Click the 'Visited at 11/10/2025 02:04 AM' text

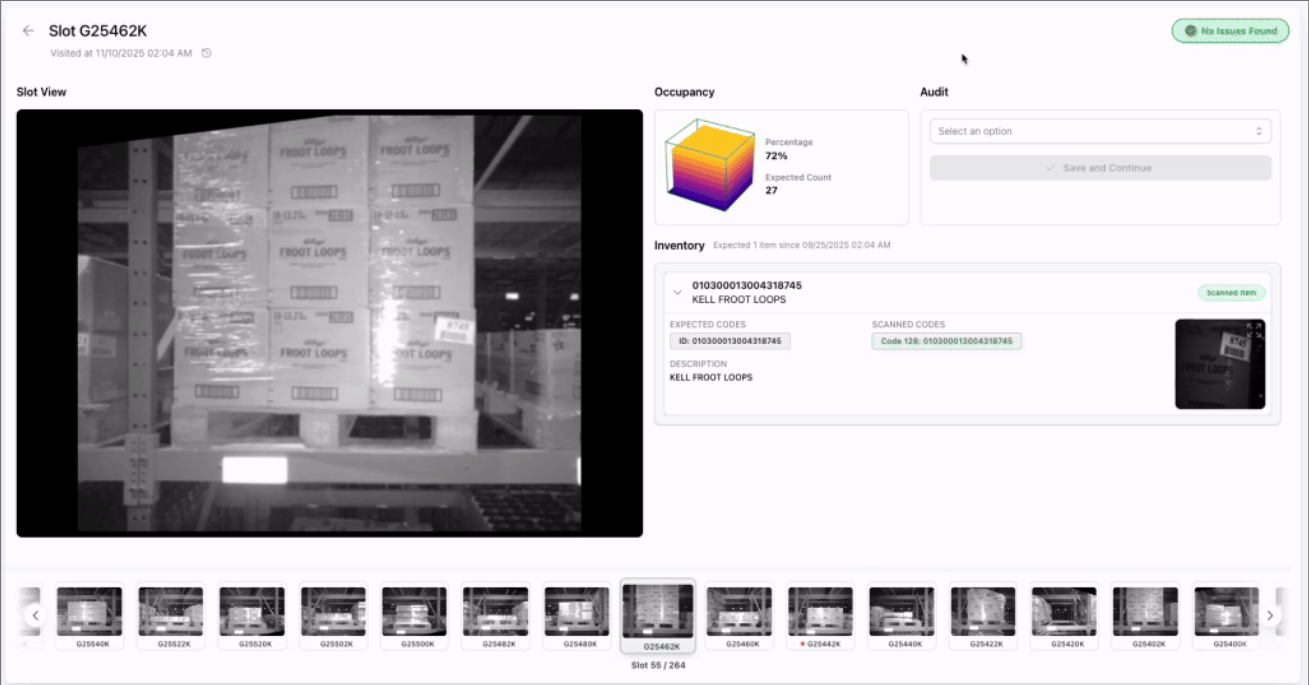tap(121, 53)
